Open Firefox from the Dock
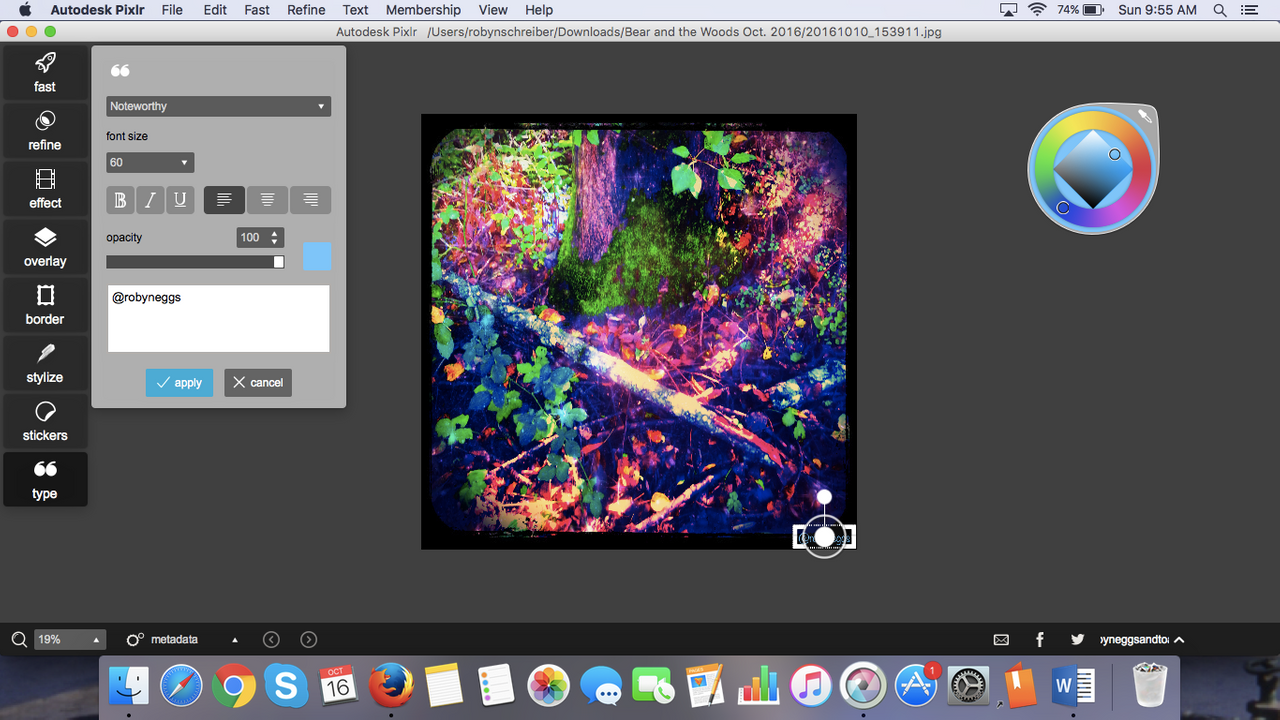This screenshot has width=1280, height=720. click(390, 686)
